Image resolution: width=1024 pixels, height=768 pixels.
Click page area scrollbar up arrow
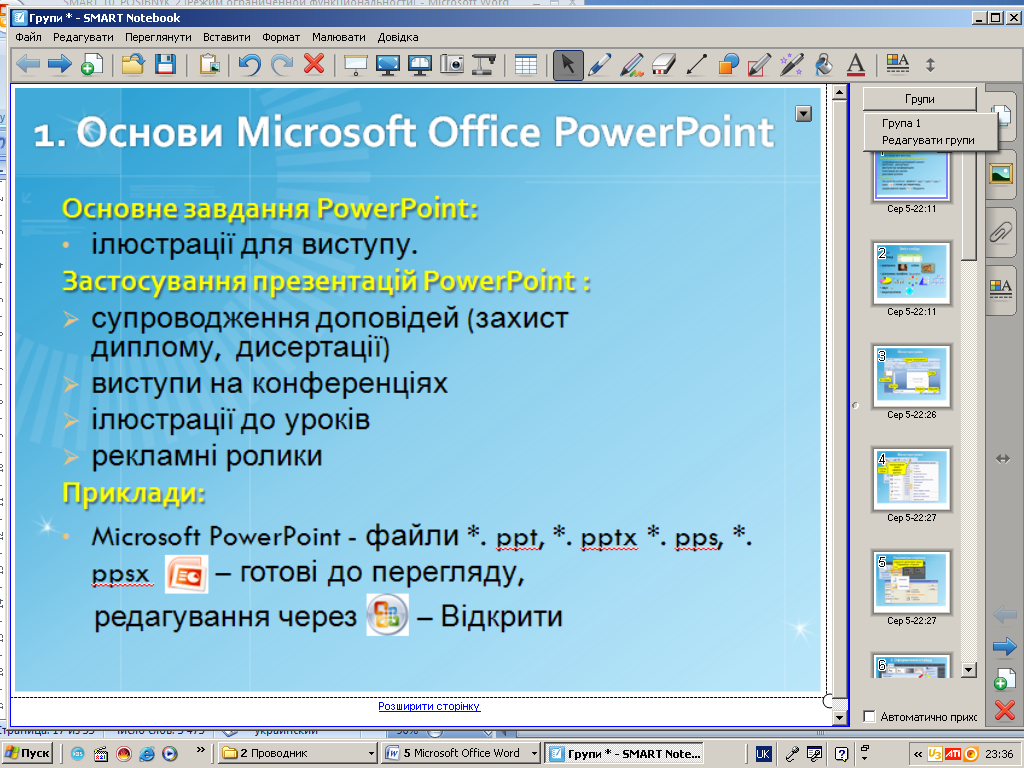coord(840,93)
